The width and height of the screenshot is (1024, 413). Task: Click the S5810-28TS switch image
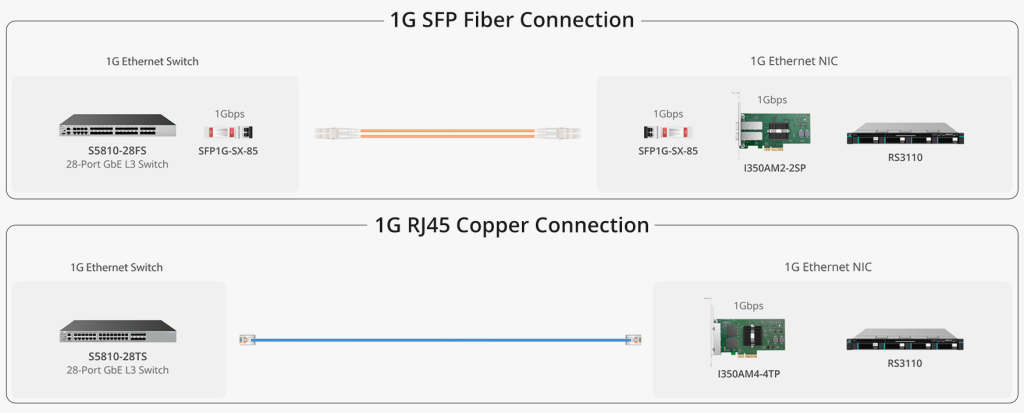(118, 331)
